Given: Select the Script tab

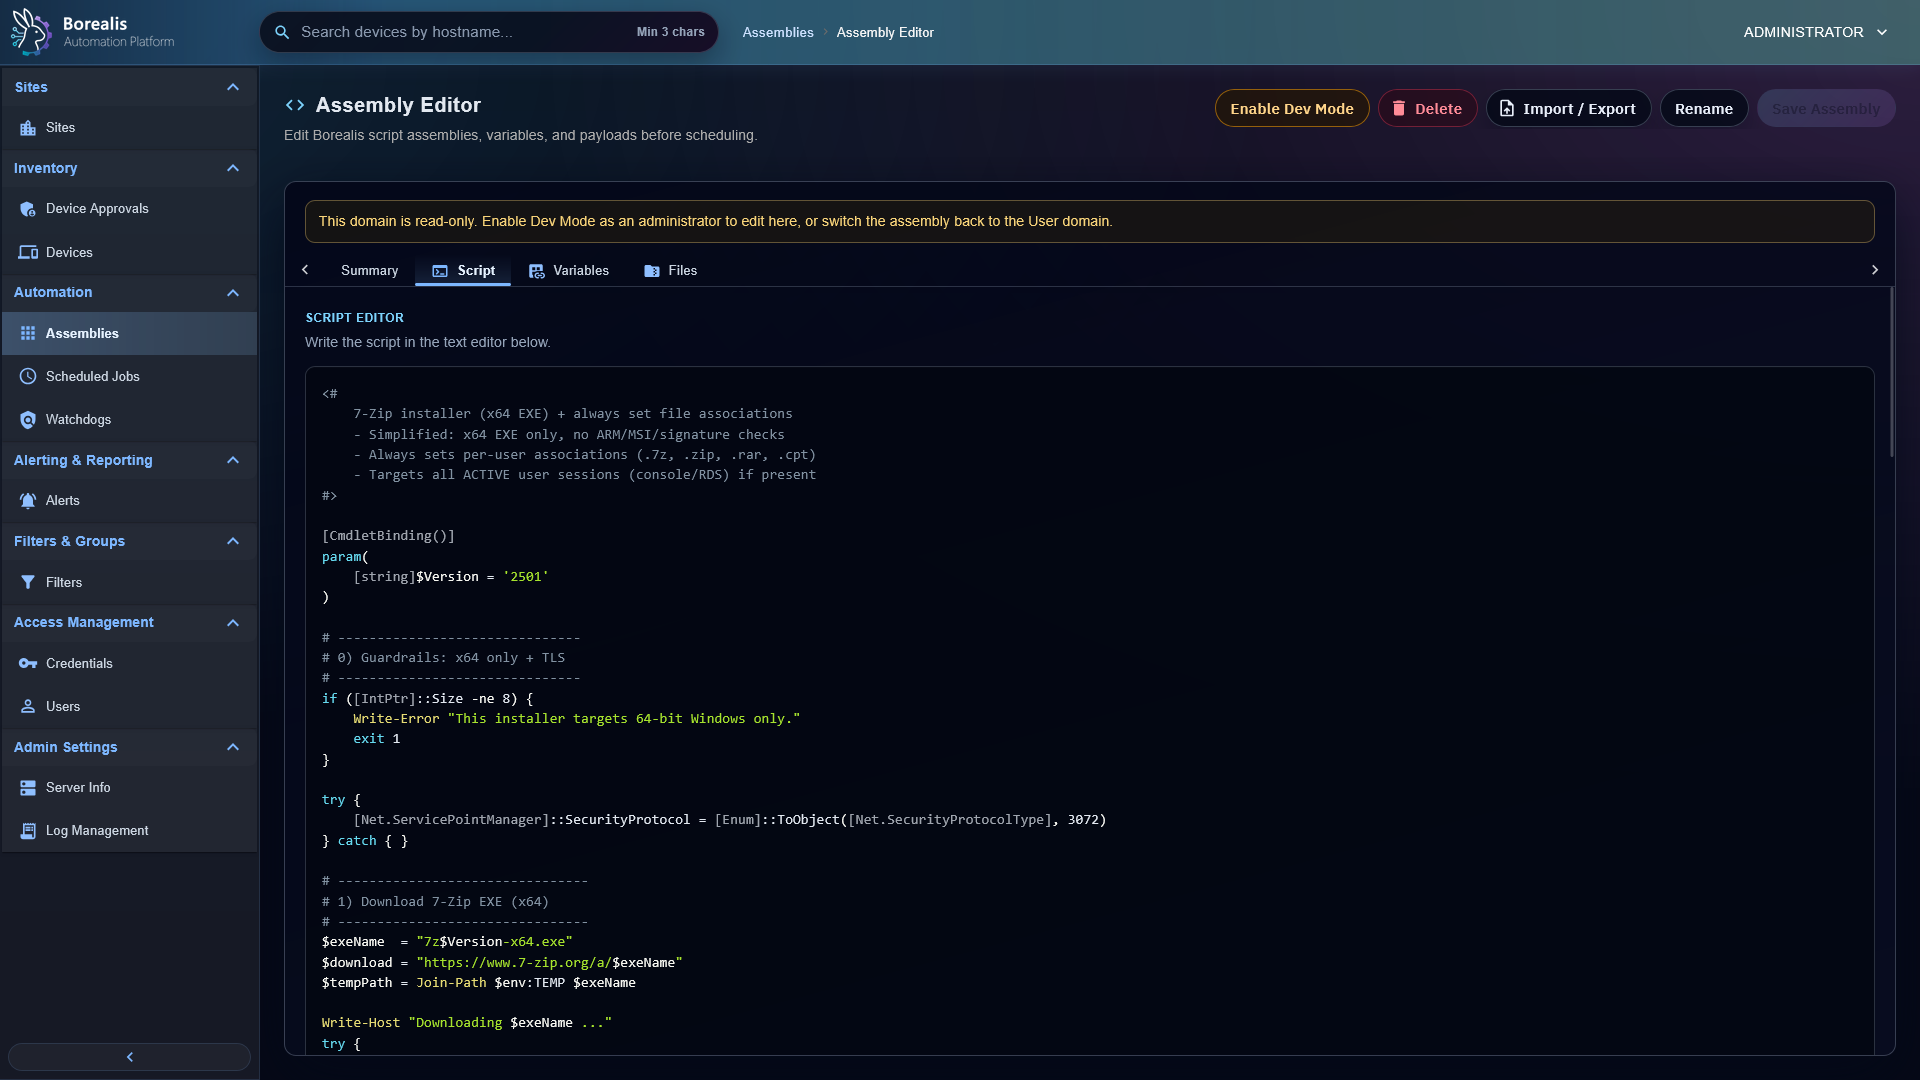Looking at the screenshot, I should click(x=463, y=271).
